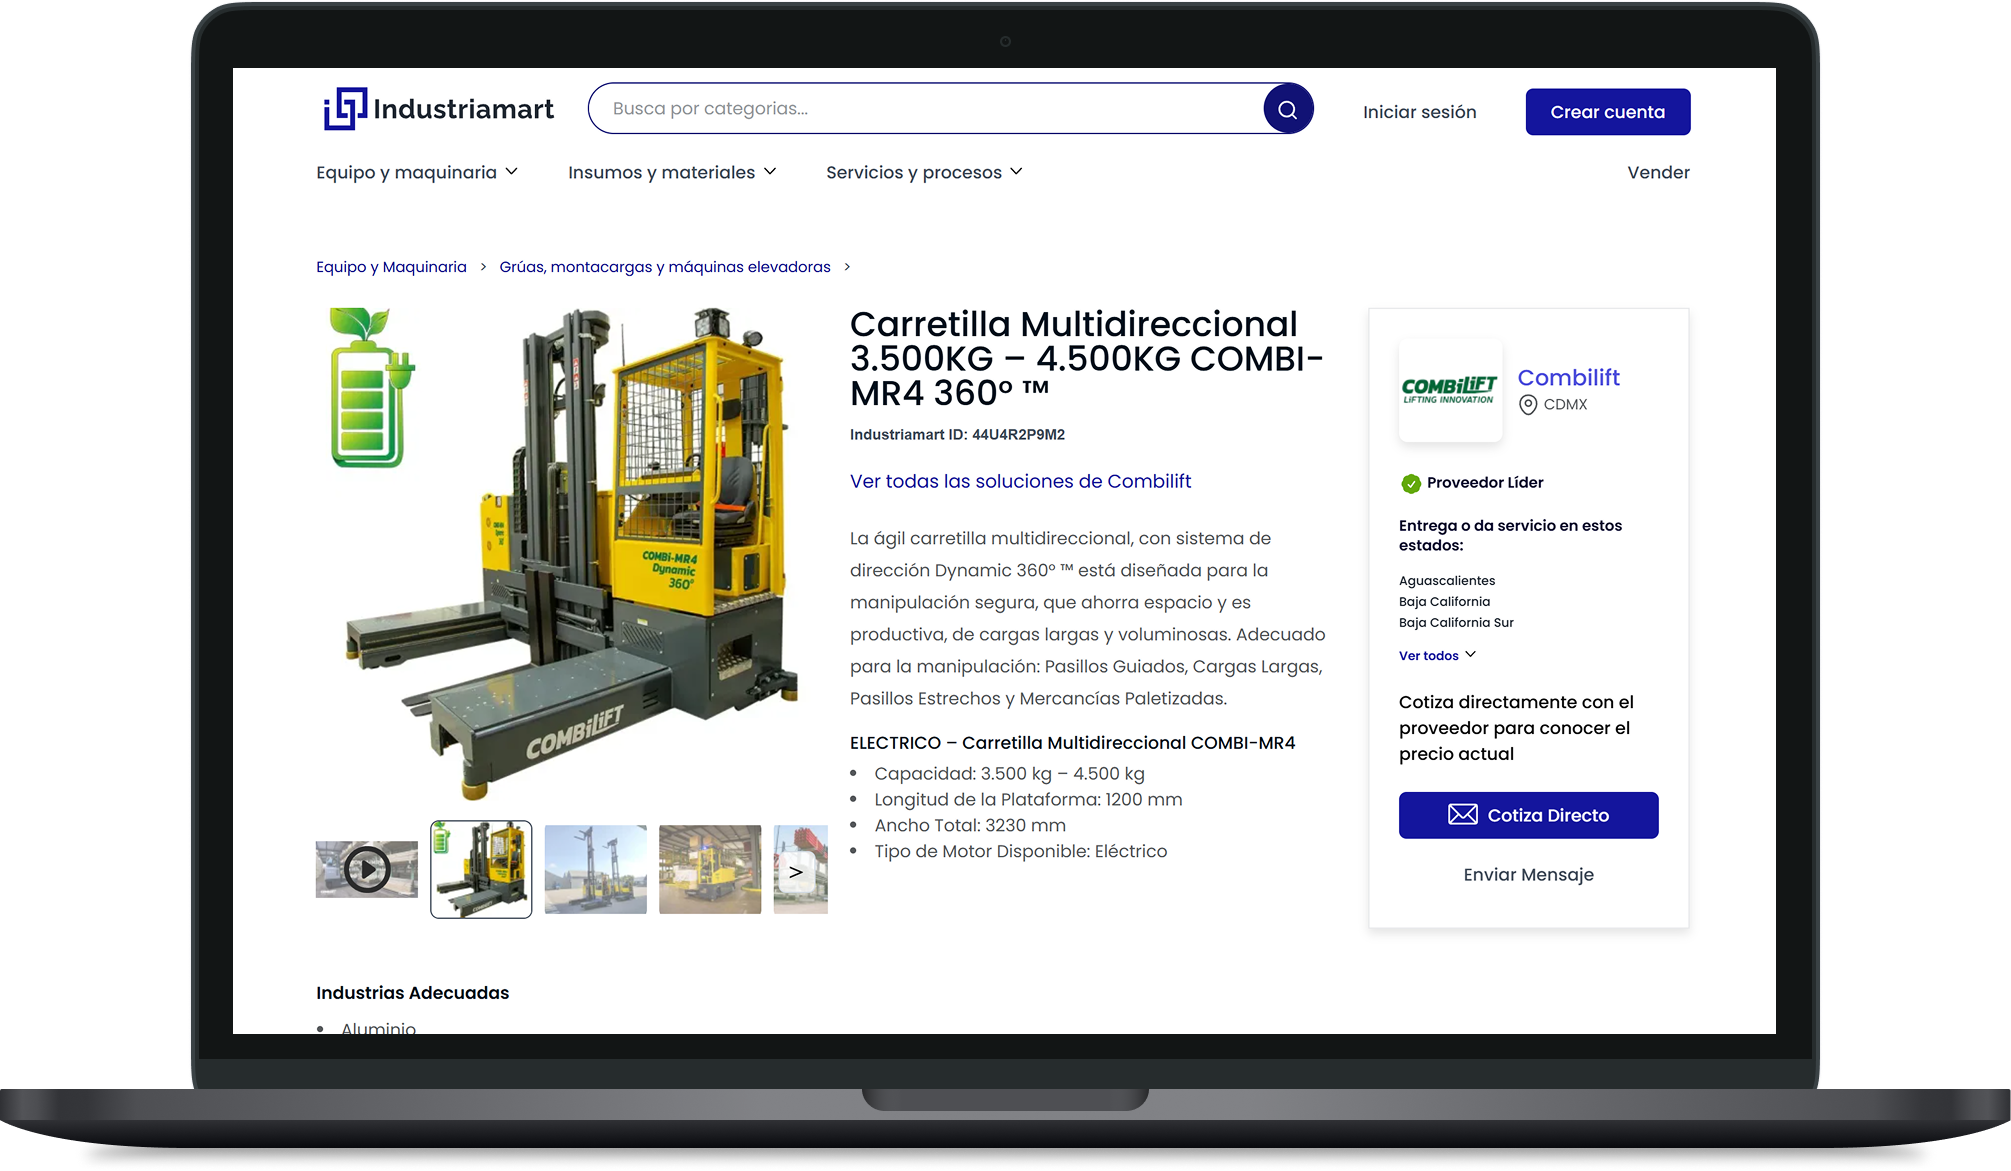Select the yellow forklift selected thumbnail

[481, 869]
